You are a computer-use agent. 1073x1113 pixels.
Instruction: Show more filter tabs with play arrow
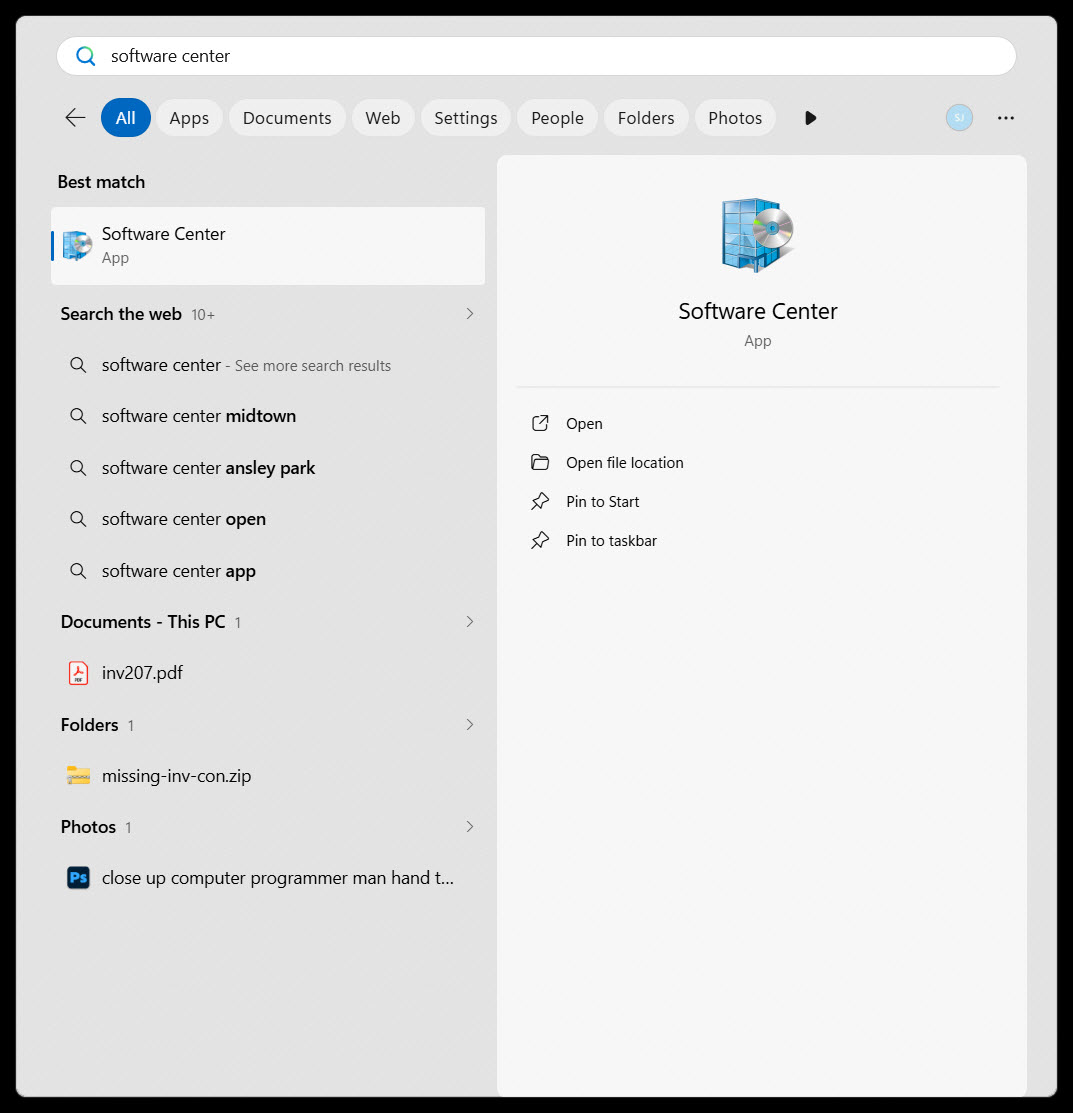coord(810,118)
